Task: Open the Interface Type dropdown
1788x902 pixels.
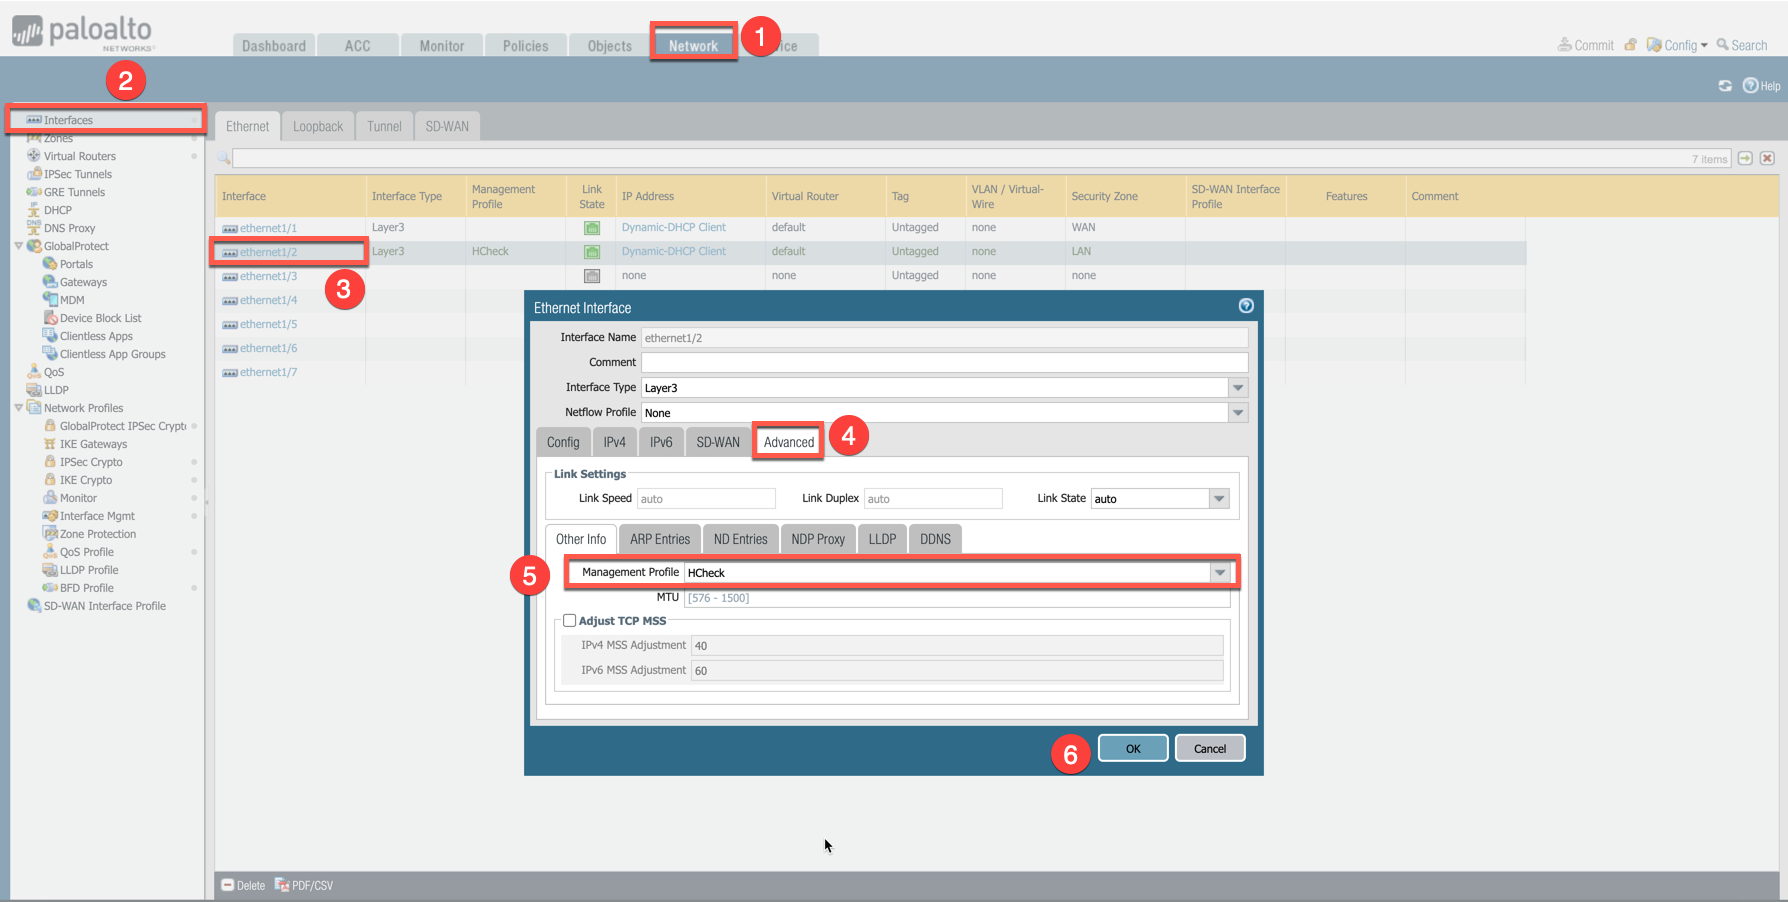Action: 1238,388
